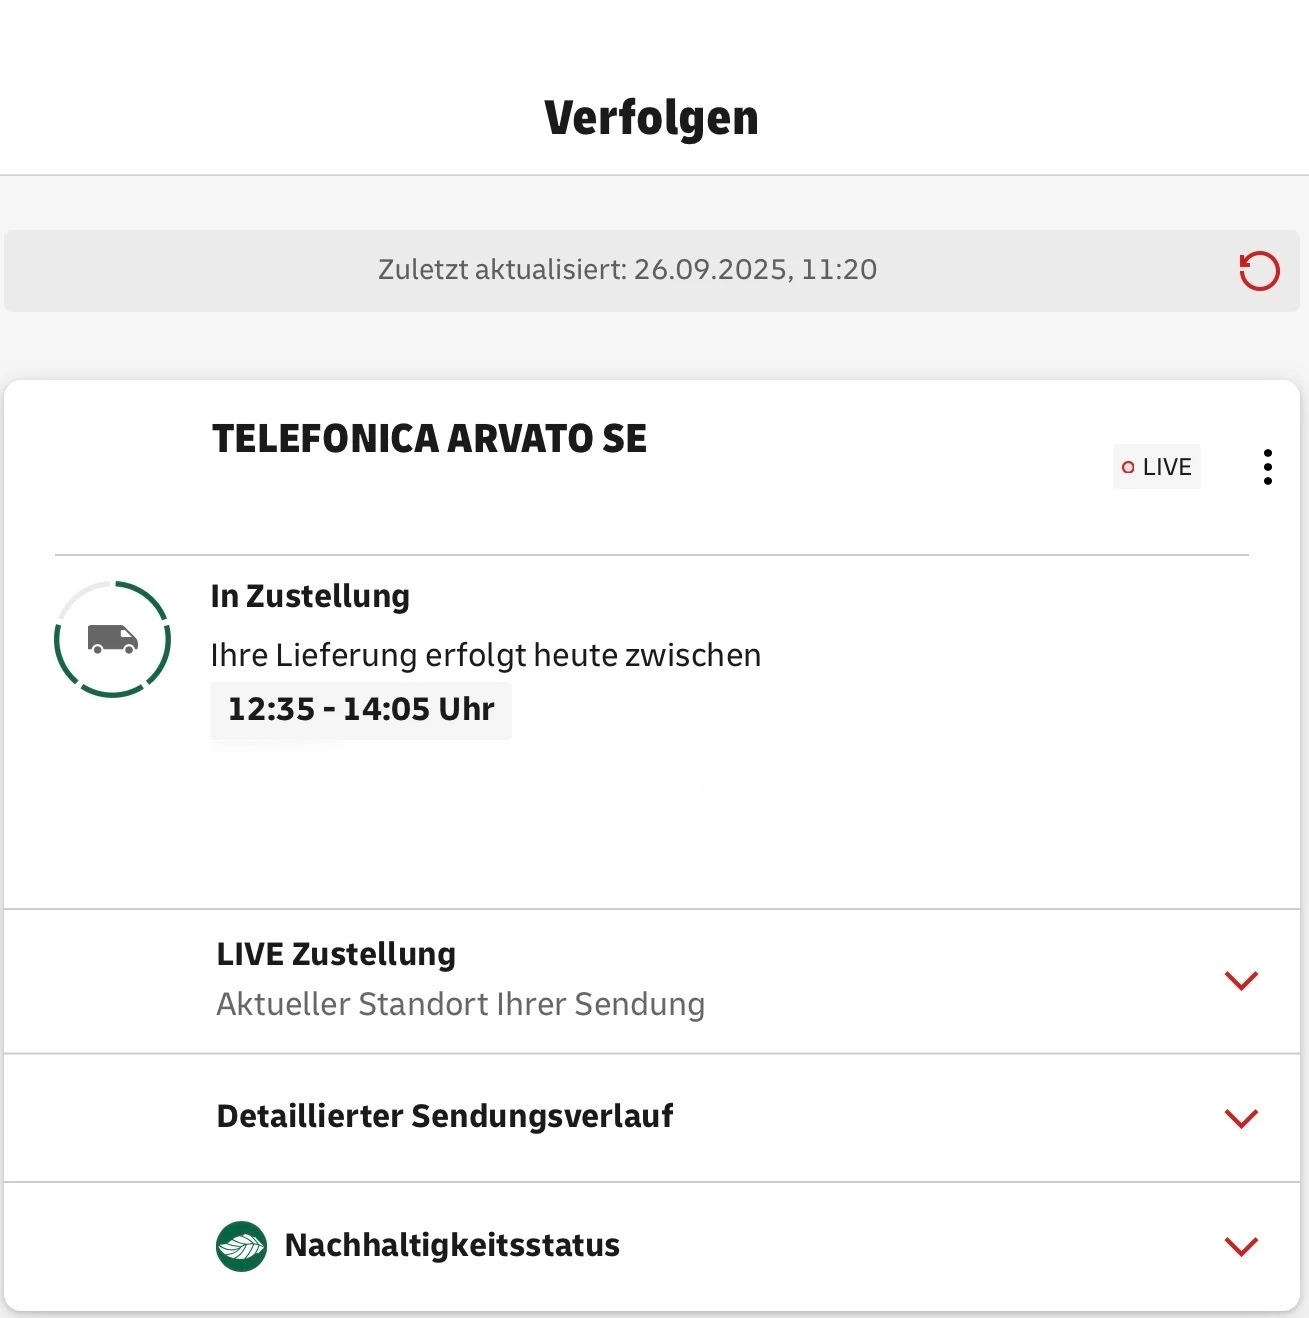Expand LIVE Zustellung with its chevron
Image resolution: width=1309 pixels, height=1318 pixels.
click(x=1240, y=980)
